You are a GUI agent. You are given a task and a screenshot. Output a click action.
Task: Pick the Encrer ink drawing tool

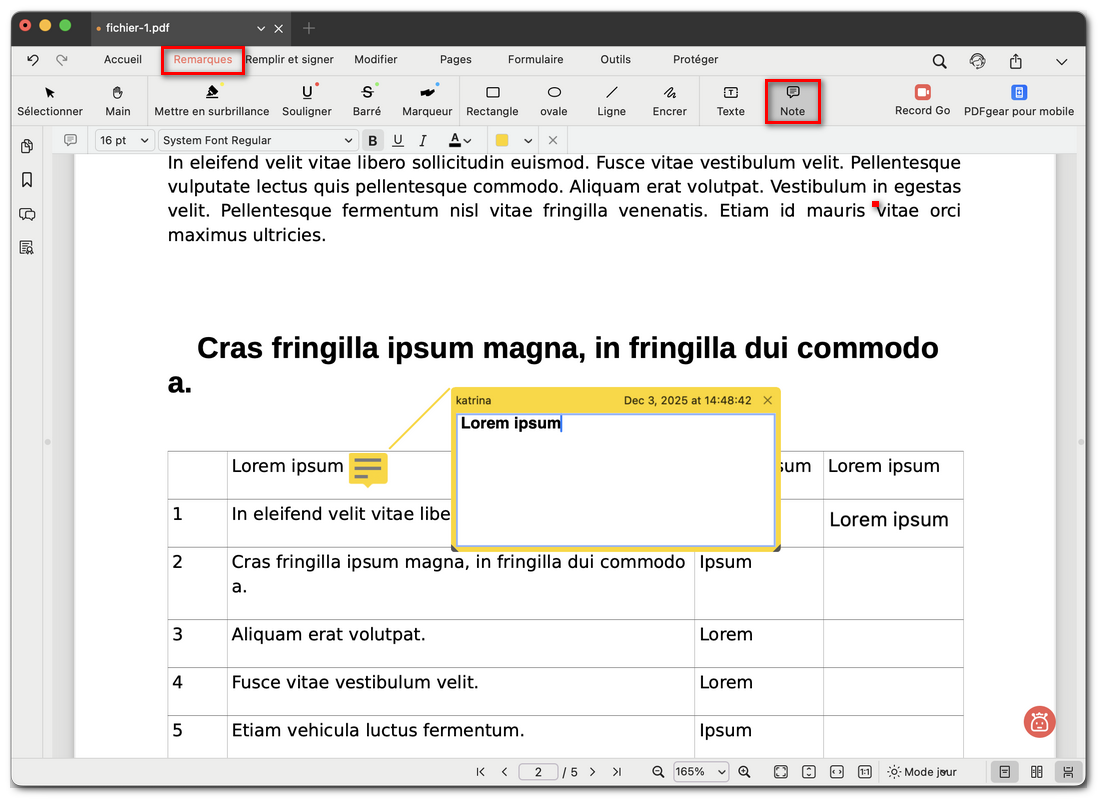pos(669,100)
